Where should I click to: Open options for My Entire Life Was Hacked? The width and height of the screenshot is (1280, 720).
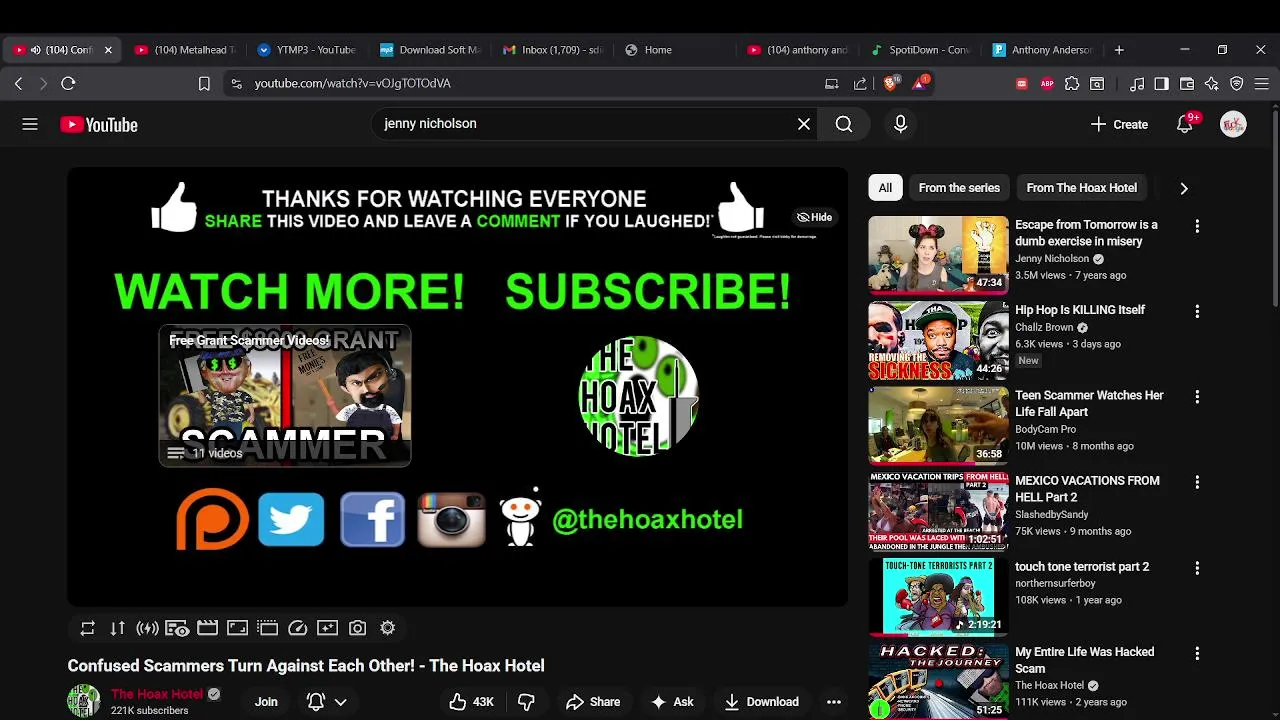[x=1197, y=653]
